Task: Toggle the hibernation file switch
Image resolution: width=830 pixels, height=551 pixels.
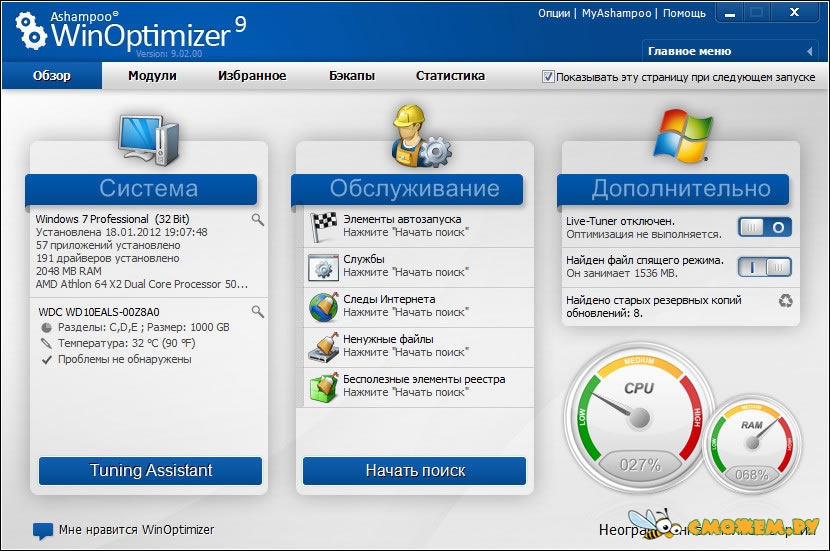Action: 765,267
